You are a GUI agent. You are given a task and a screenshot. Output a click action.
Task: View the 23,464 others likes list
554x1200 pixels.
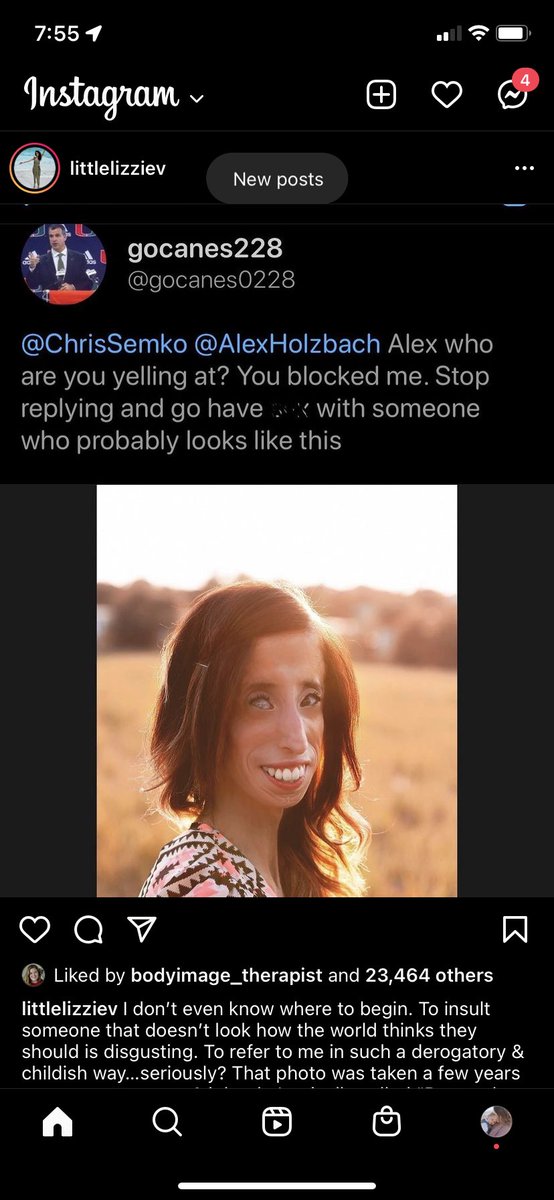coord(429,975)
